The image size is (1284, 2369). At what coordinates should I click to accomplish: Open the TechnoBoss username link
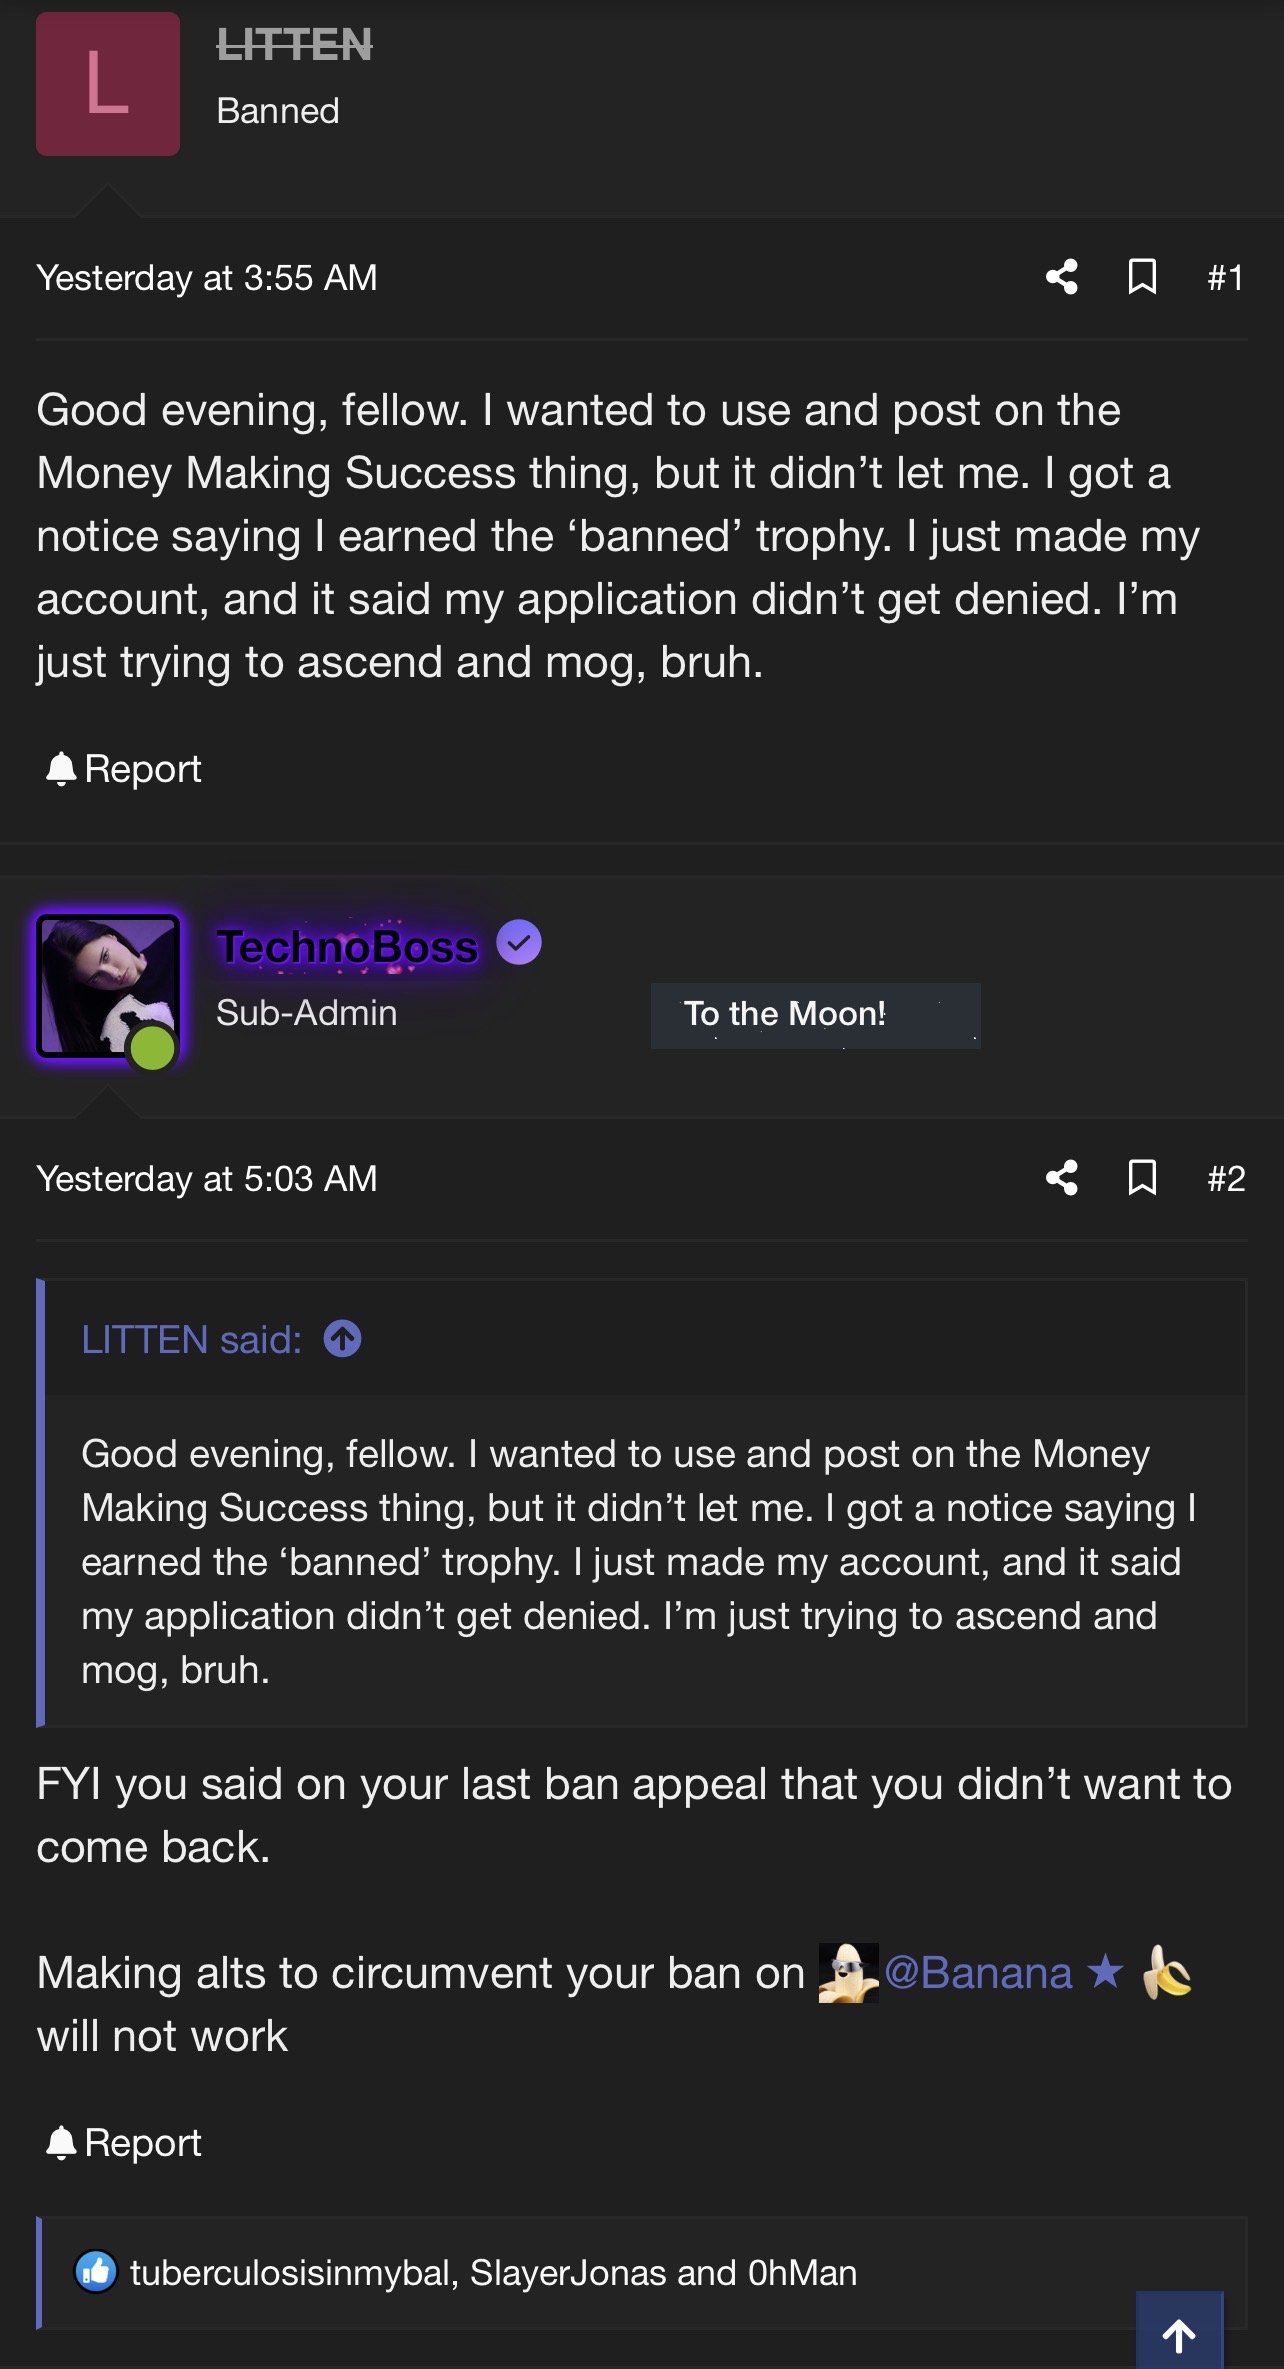coord(347,946)
